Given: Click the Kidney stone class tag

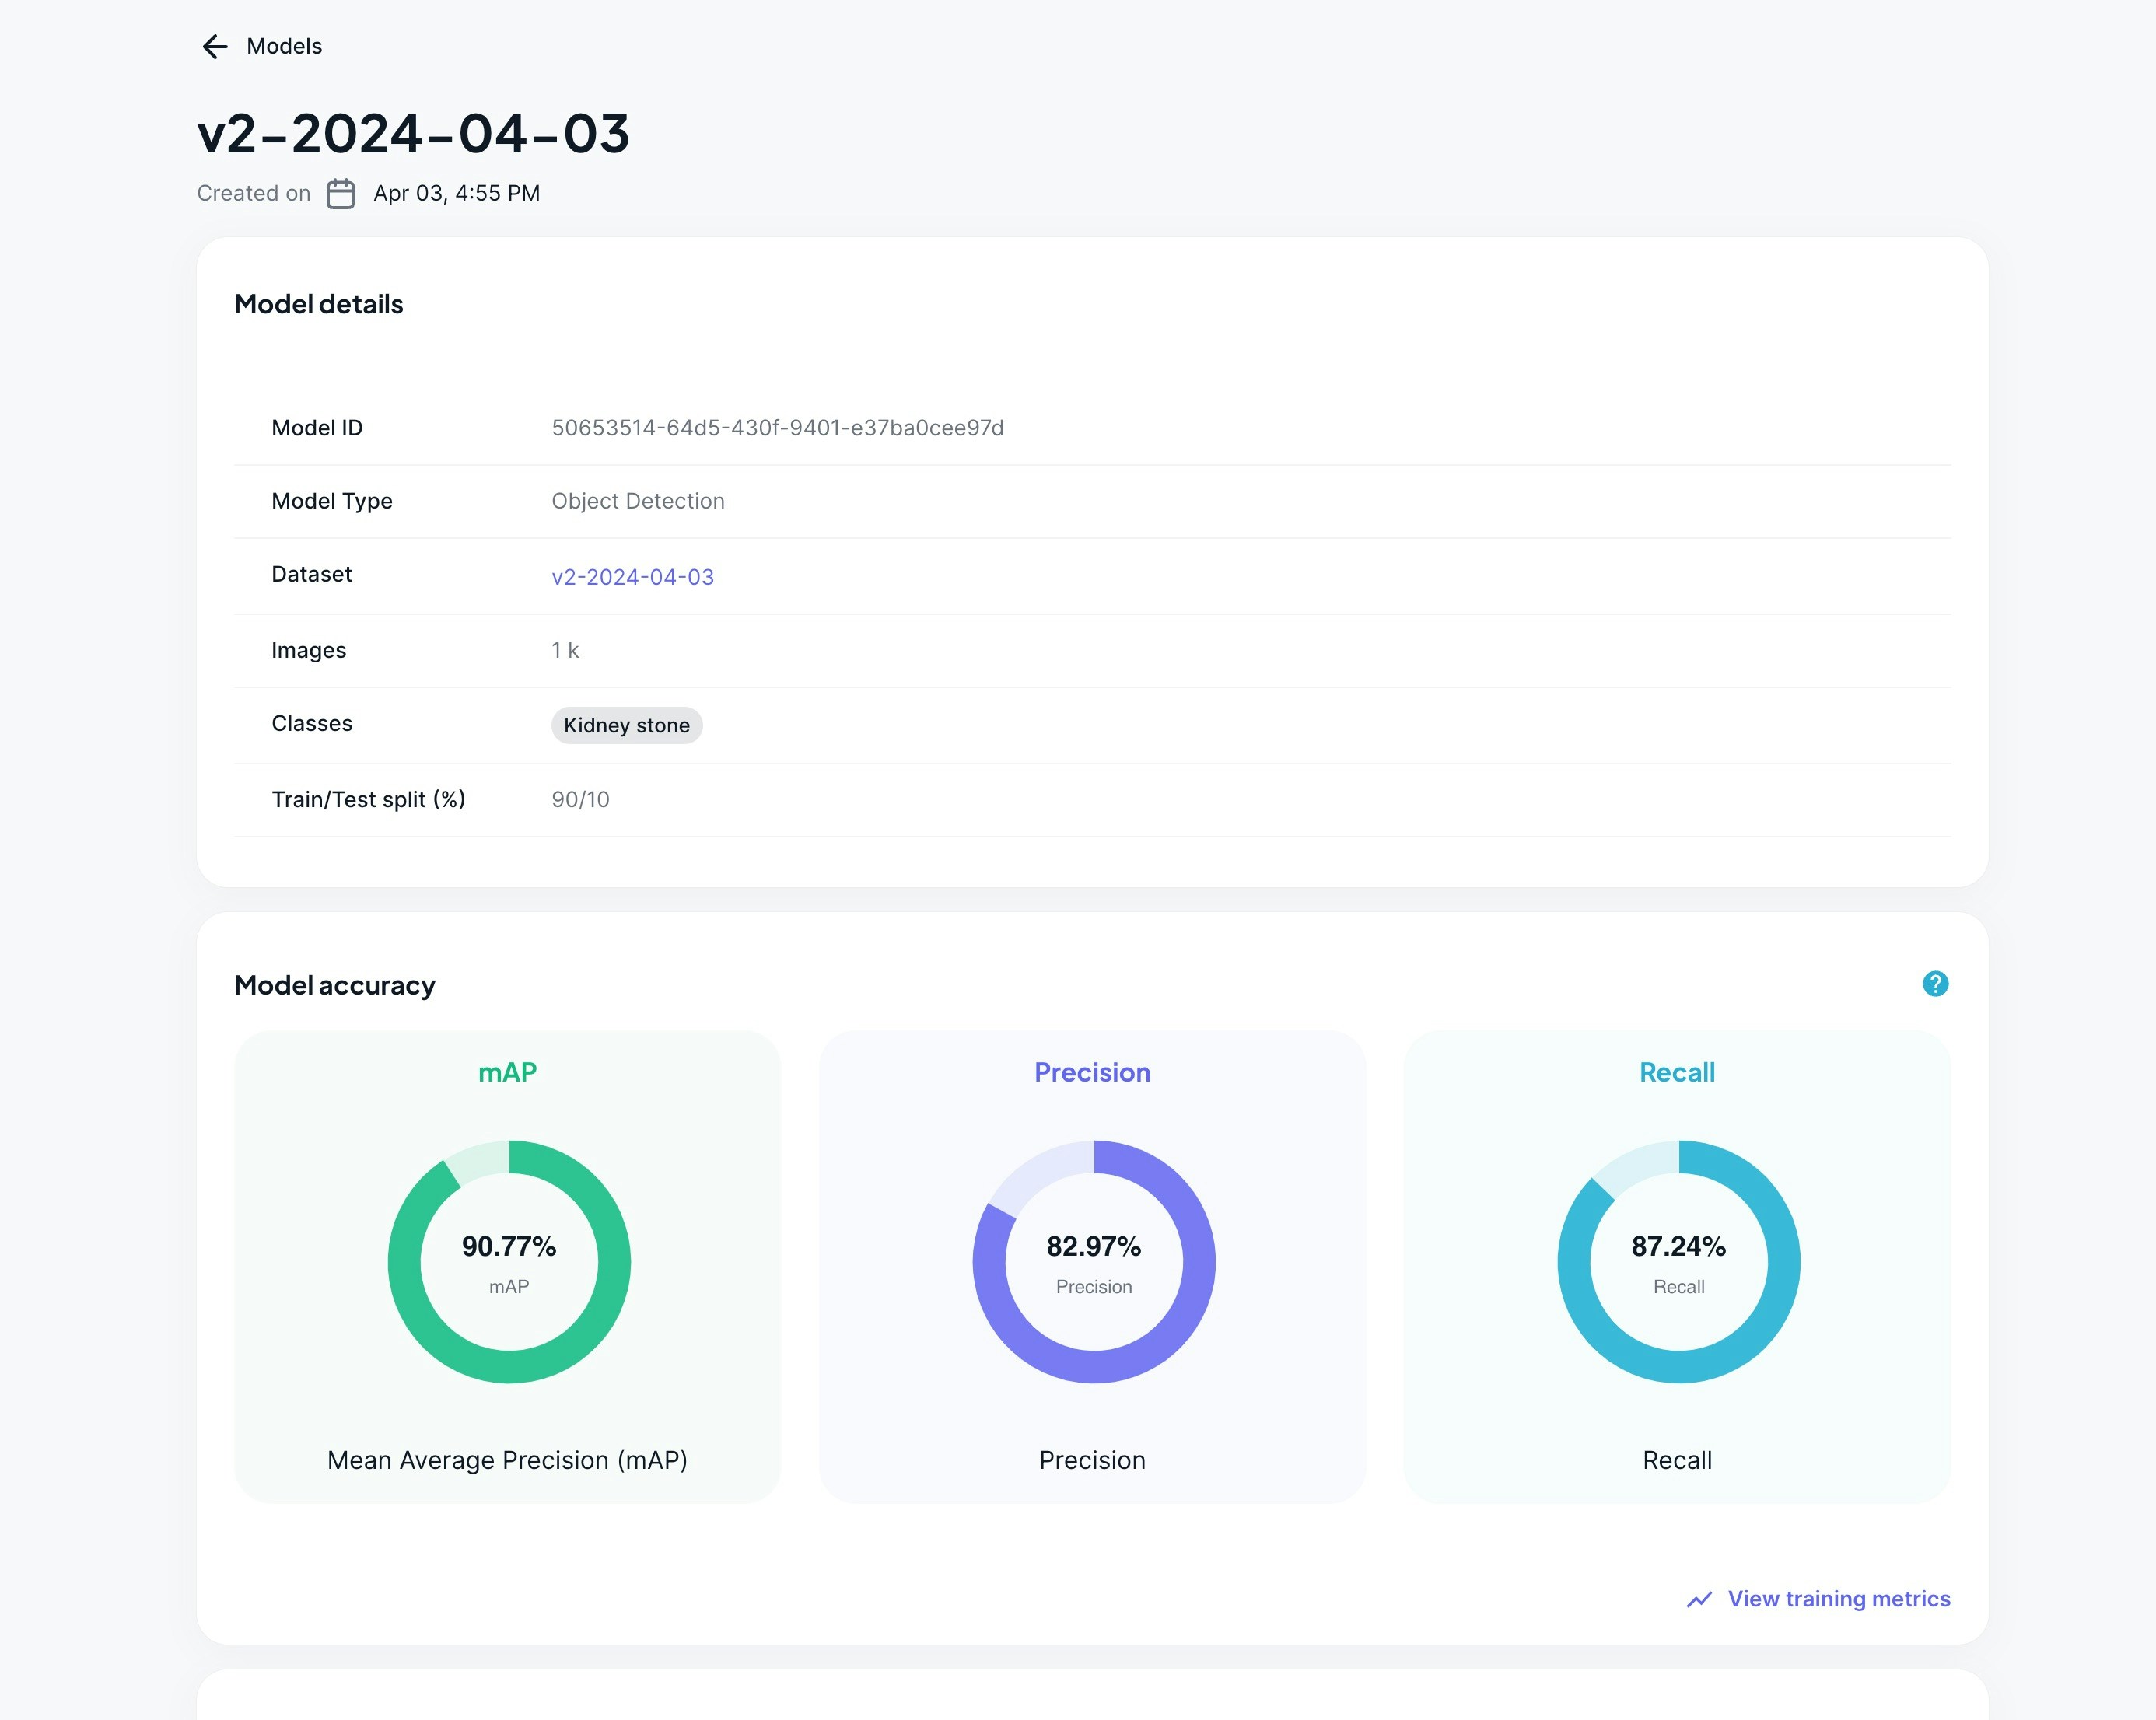Looking at the screenshot, I should (x=626, y=725).
